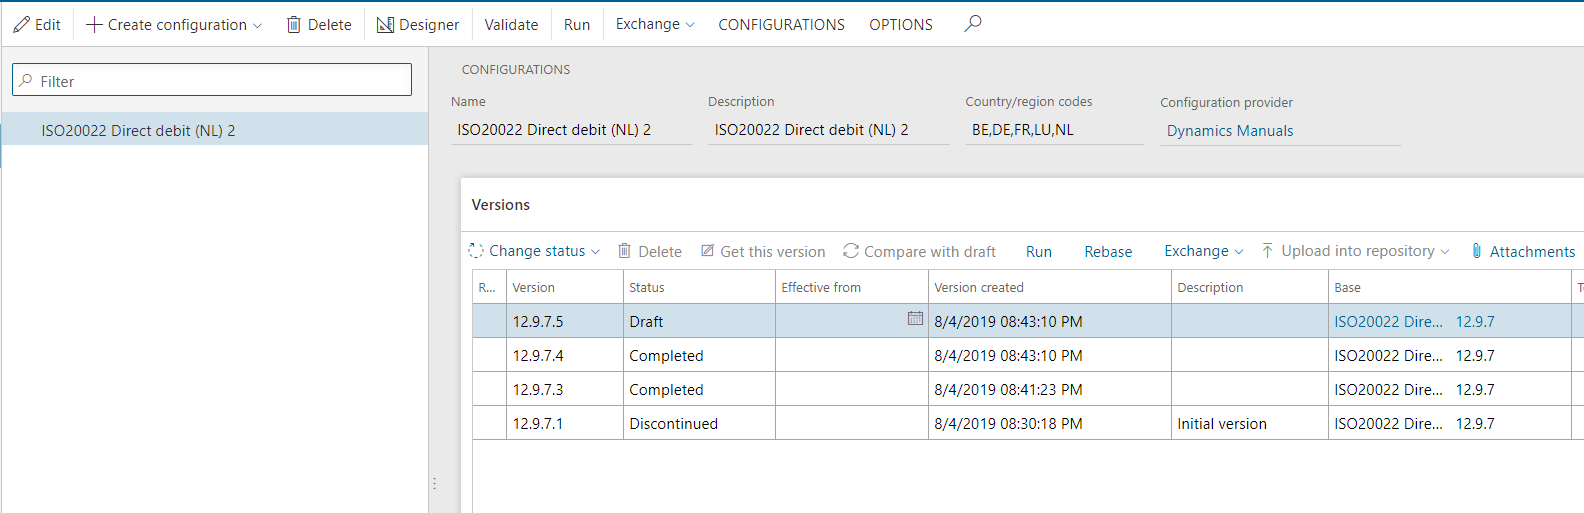Open the CONFIGURATIONS menu tab
1584x513 pixels.
coord(781,25)
